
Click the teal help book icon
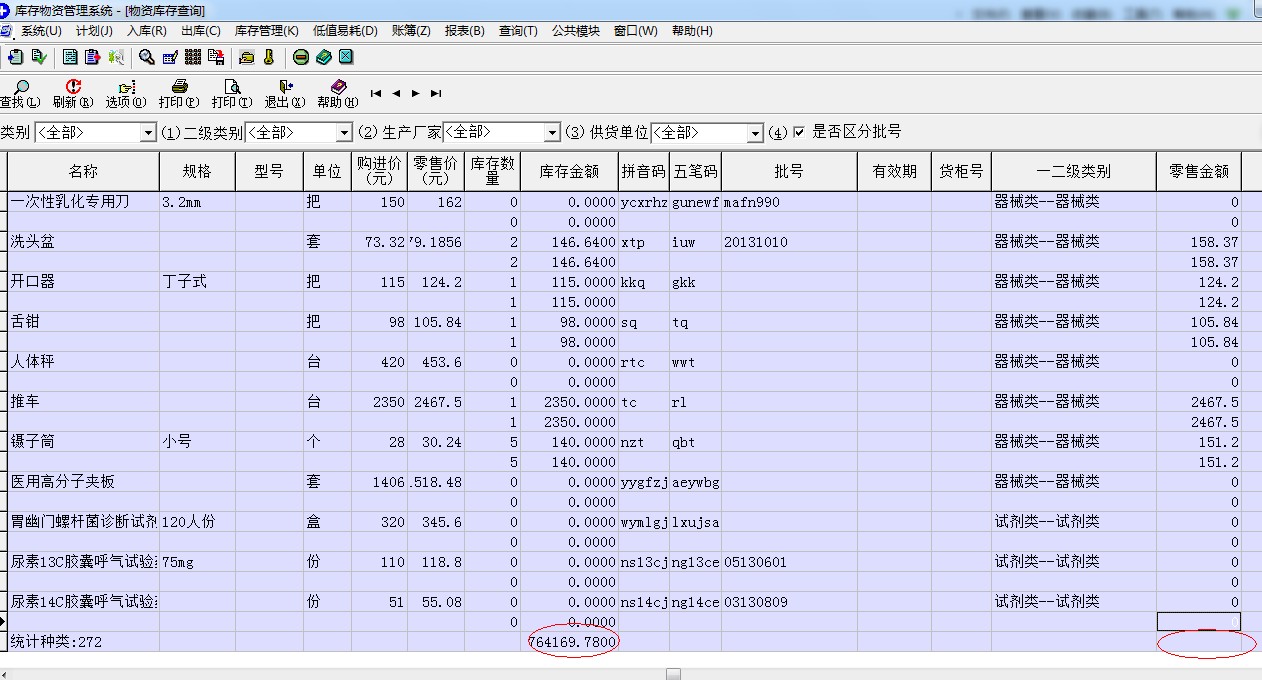(324, 57)
